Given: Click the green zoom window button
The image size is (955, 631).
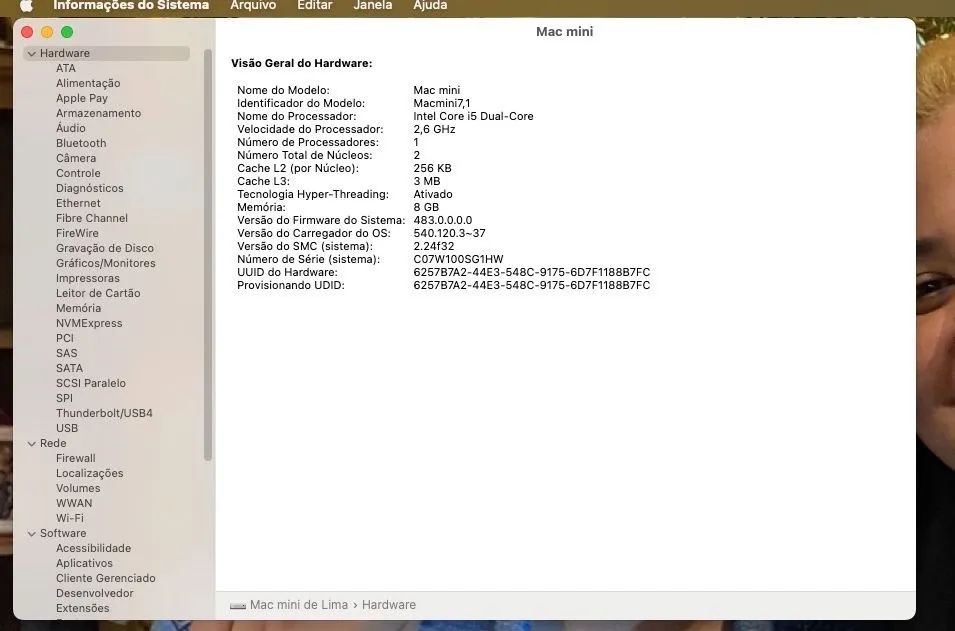Looking at the screenshot, I should (67, 32).
